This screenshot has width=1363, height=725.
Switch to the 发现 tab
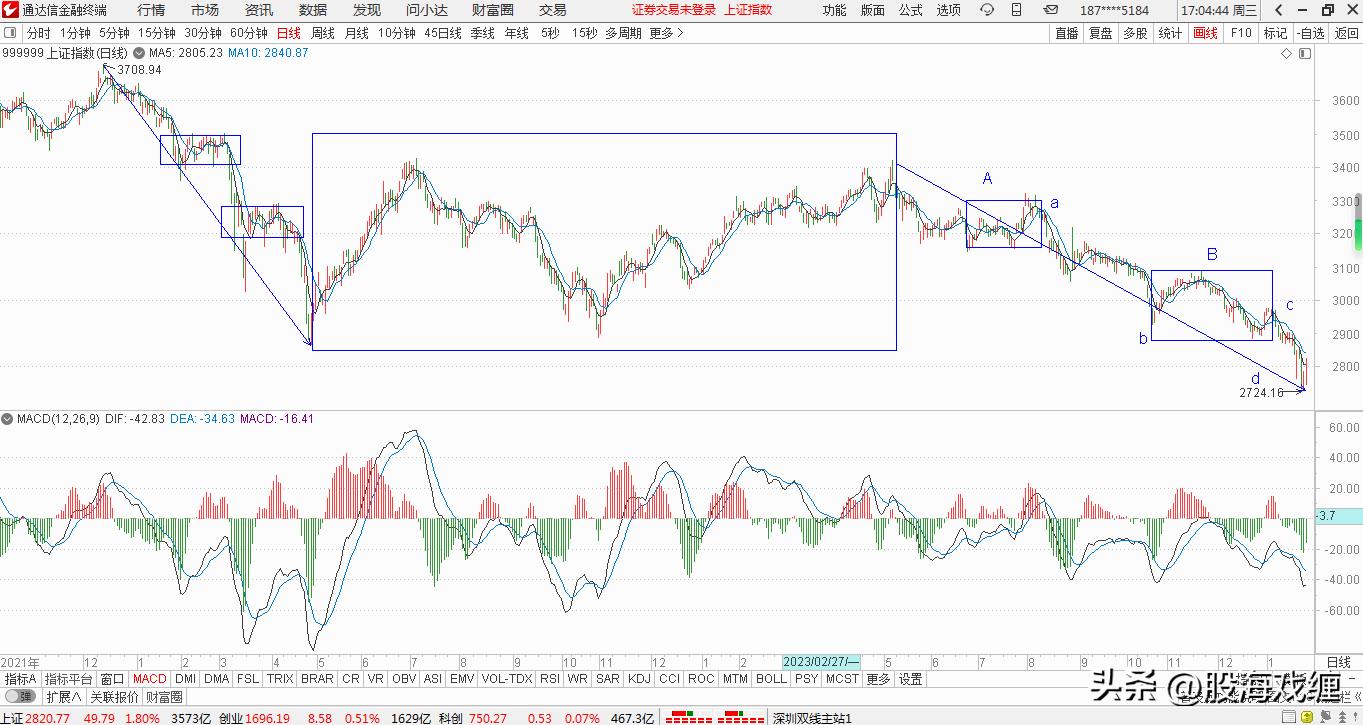point(367,10)
